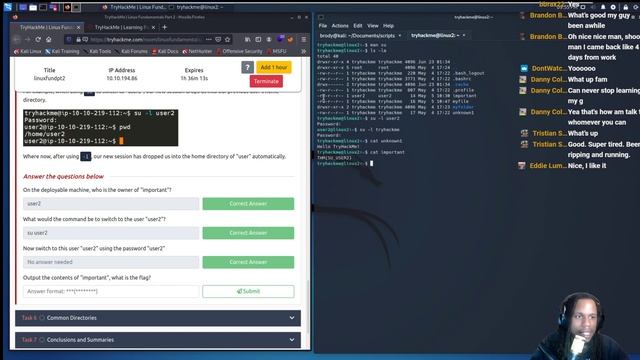Close the TryHackMe Linux Fundamentals tab
The width and height of the screenshot is (640, 360).
pyautogui.click(x=79, y=27)
